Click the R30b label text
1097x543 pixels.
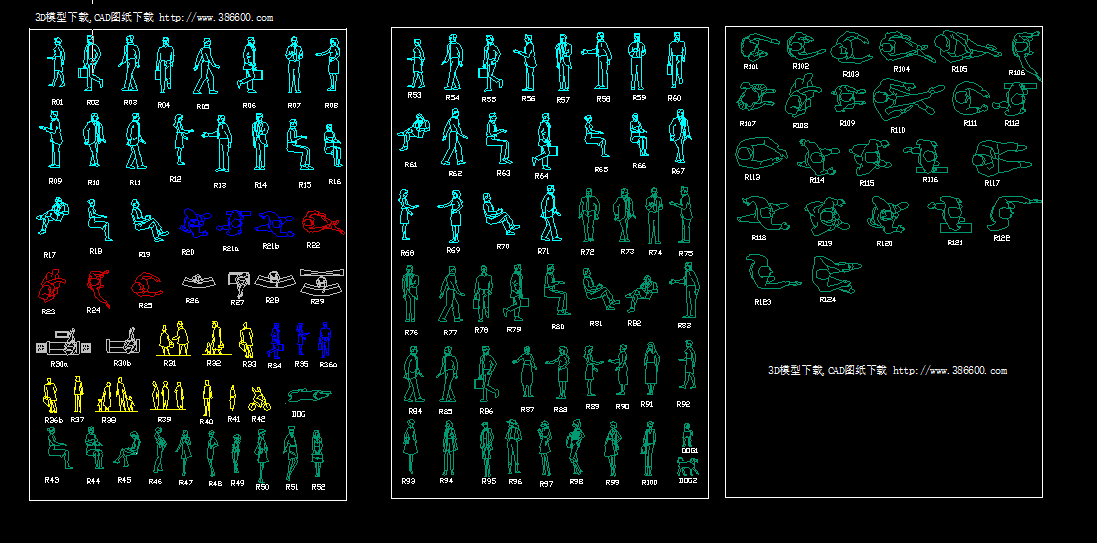pos(122,364)
